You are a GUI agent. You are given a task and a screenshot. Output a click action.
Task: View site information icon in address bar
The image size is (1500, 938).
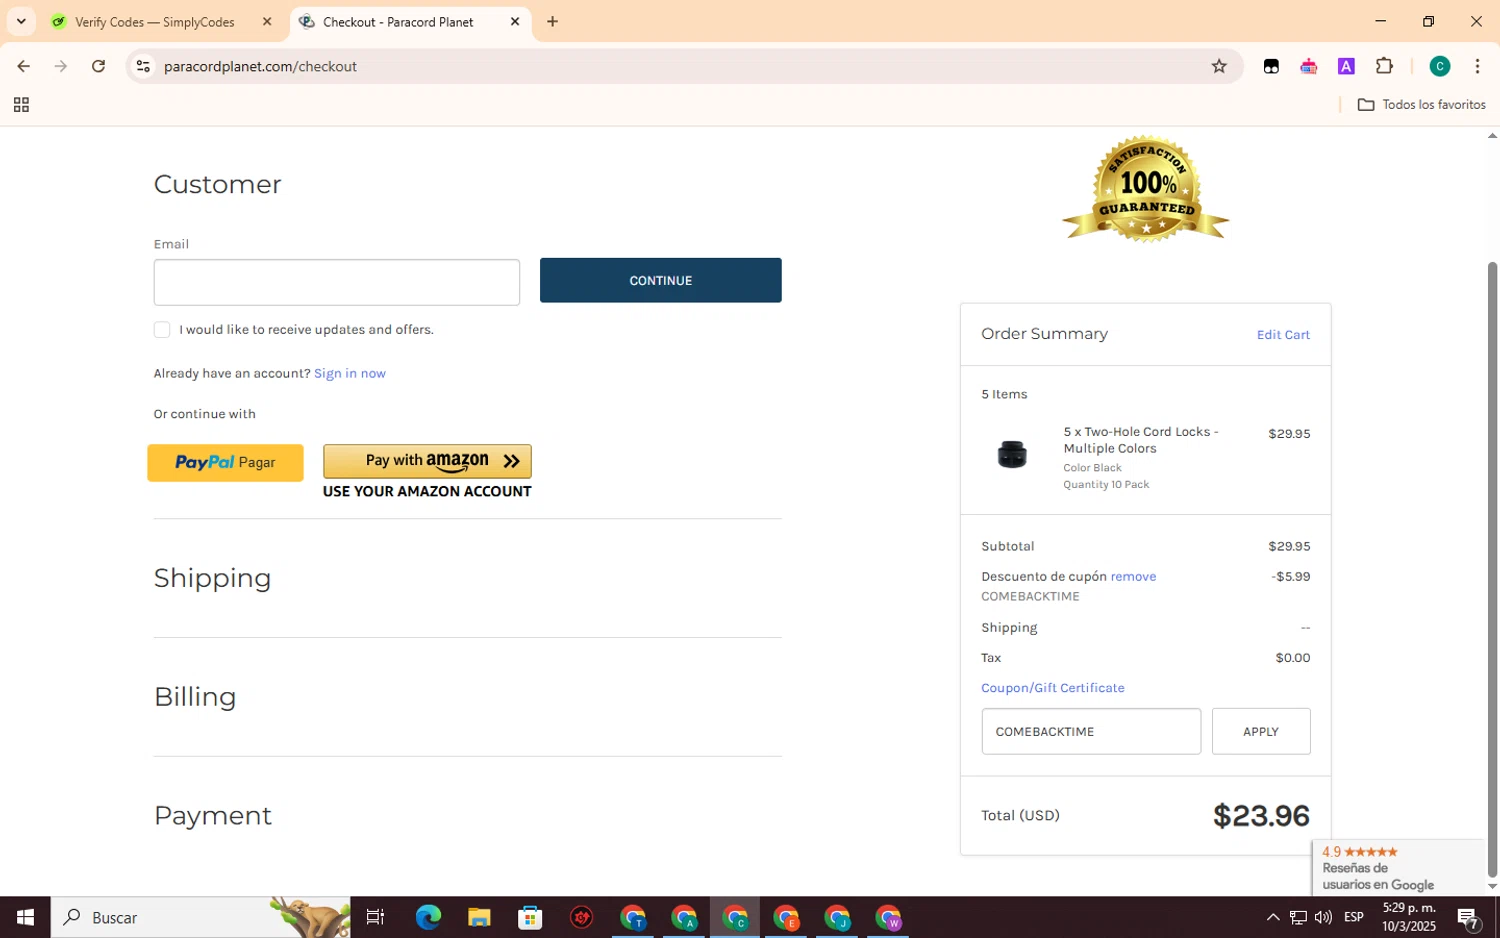tap(143, 66)
